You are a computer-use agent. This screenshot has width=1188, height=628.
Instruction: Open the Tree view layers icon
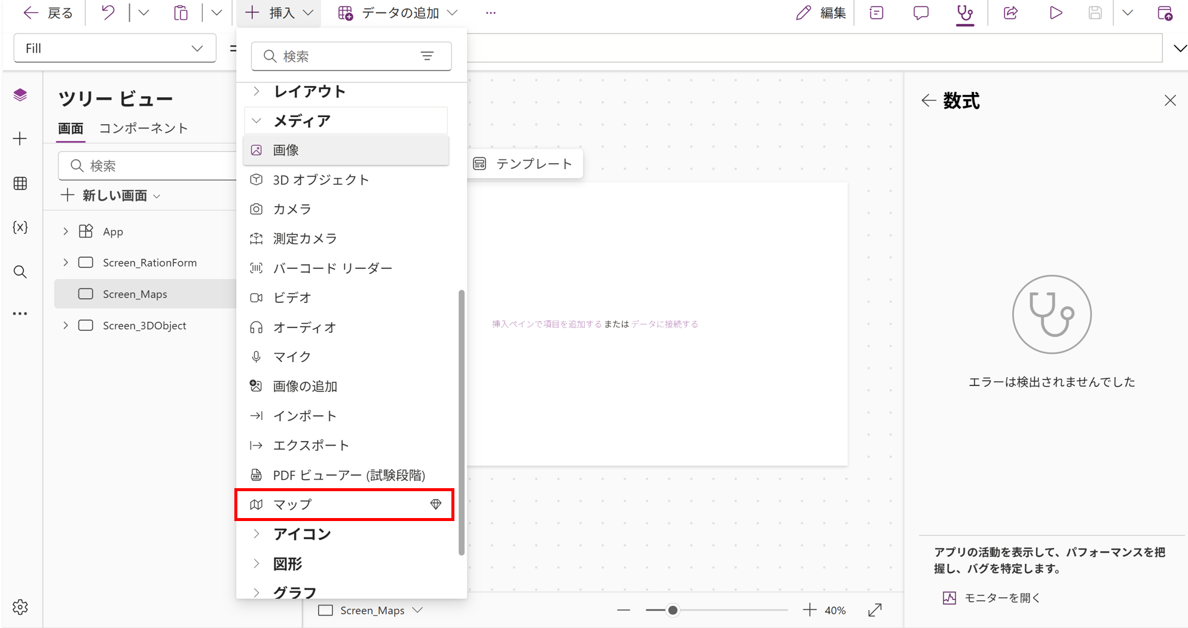[20, 95]
